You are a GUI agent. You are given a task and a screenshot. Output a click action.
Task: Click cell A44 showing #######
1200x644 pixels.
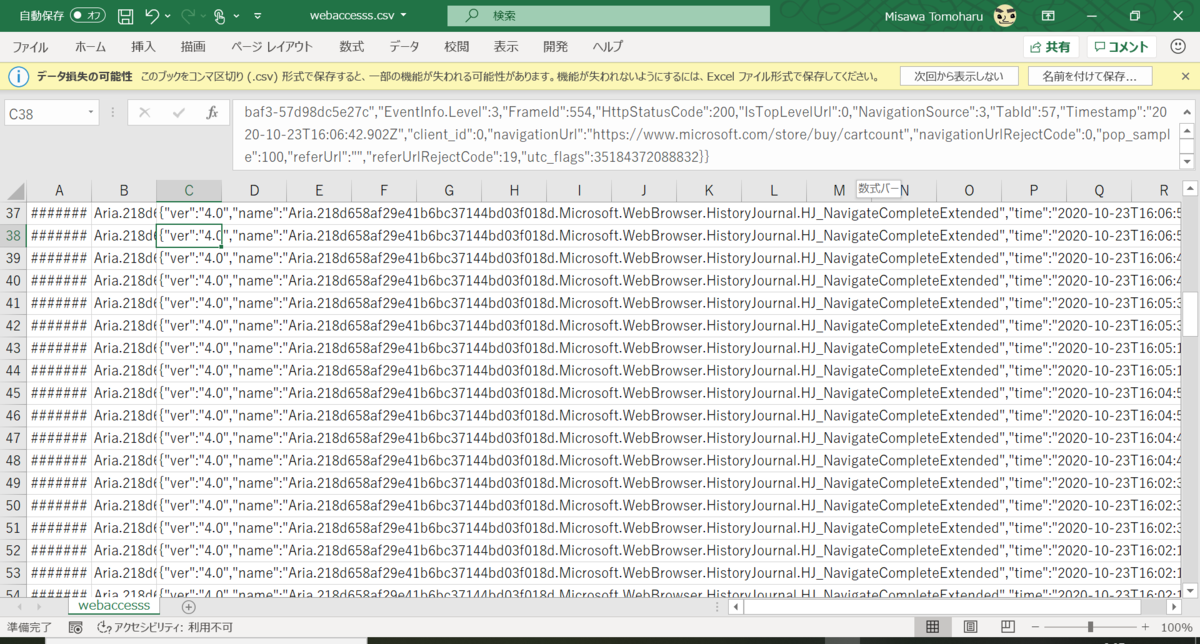[x=59, y=370]
